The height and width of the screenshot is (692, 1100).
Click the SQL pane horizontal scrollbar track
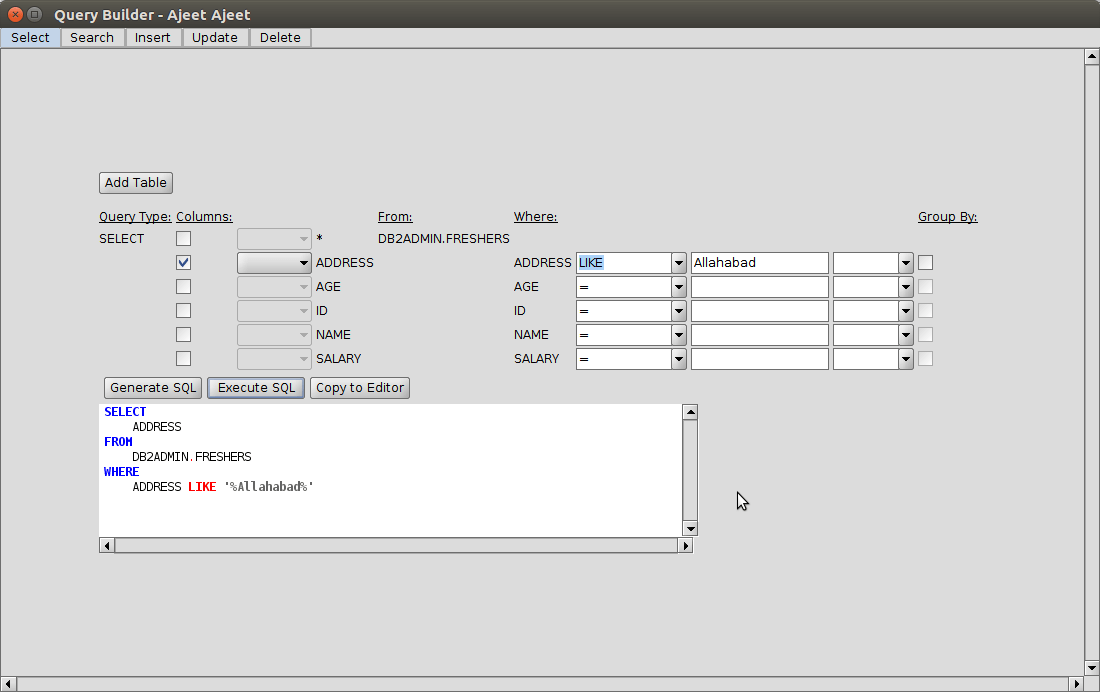[x=396, y=545]
